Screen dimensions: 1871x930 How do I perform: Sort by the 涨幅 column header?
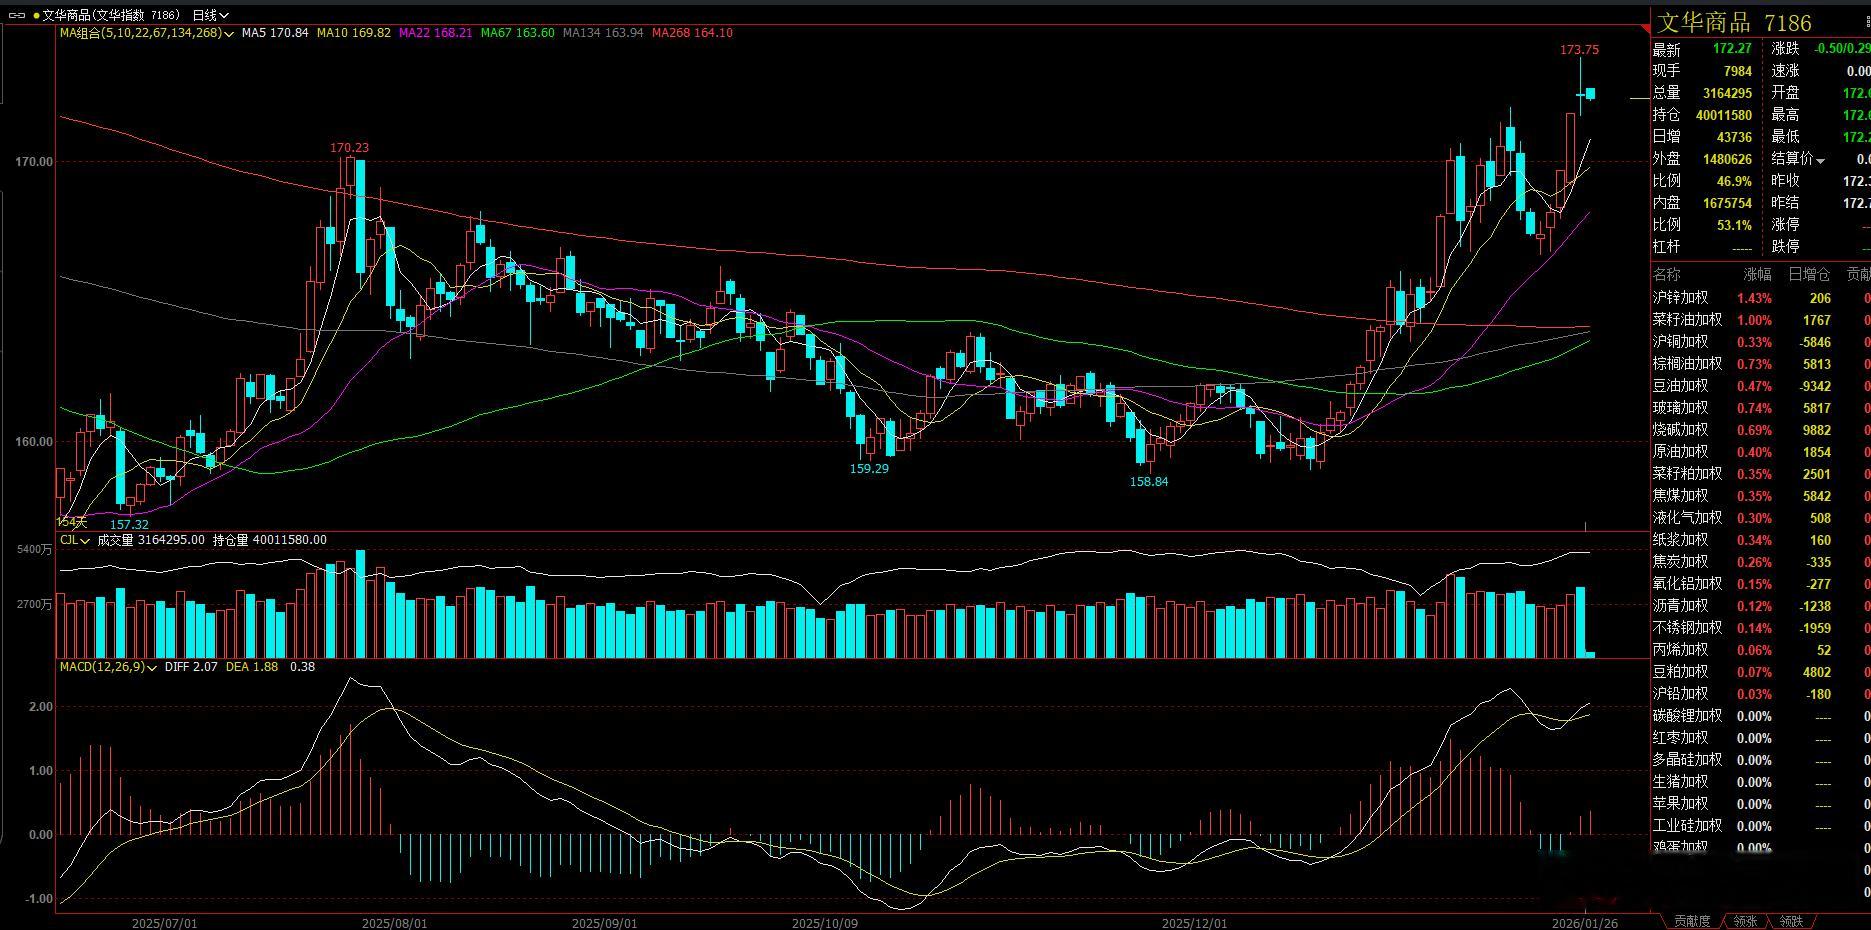pos(1757,274)
